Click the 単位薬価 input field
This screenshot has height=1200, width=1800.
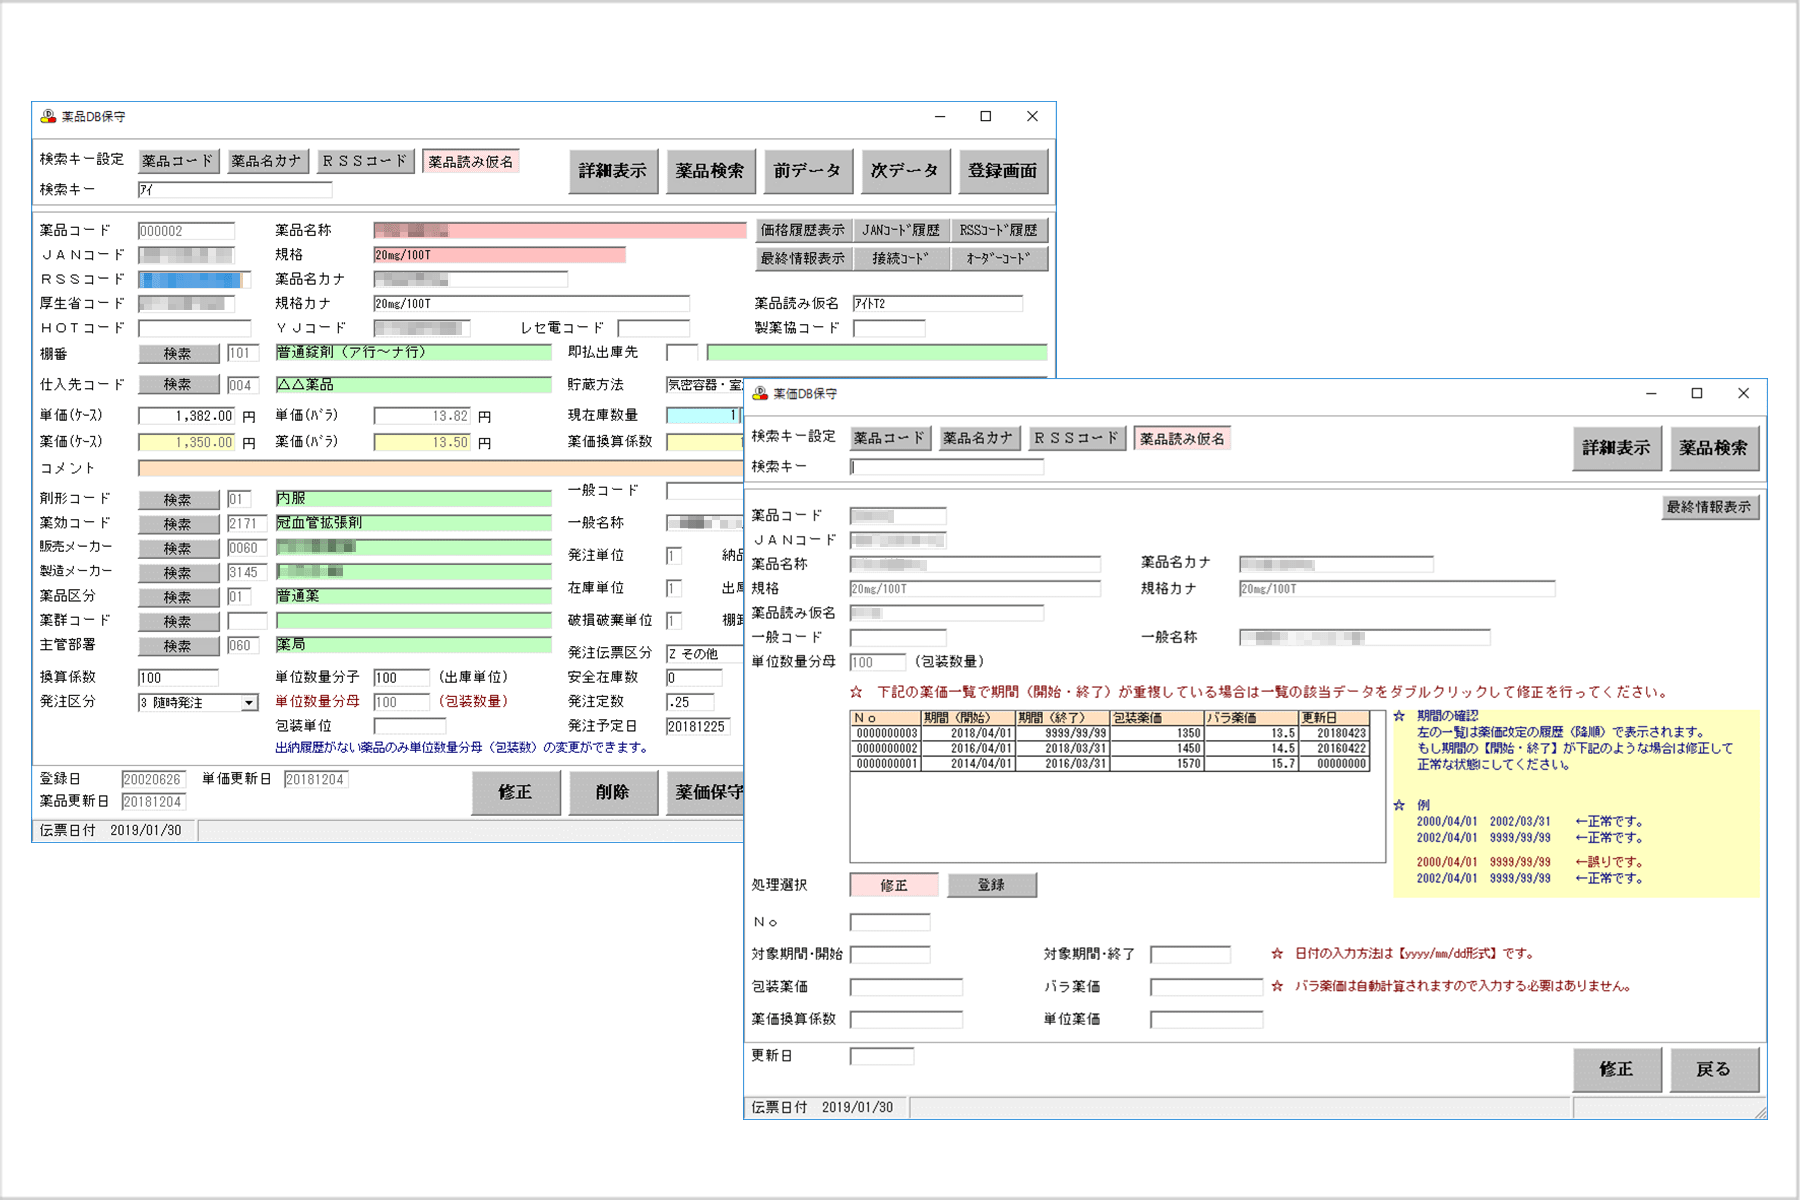(1206, 1020)
